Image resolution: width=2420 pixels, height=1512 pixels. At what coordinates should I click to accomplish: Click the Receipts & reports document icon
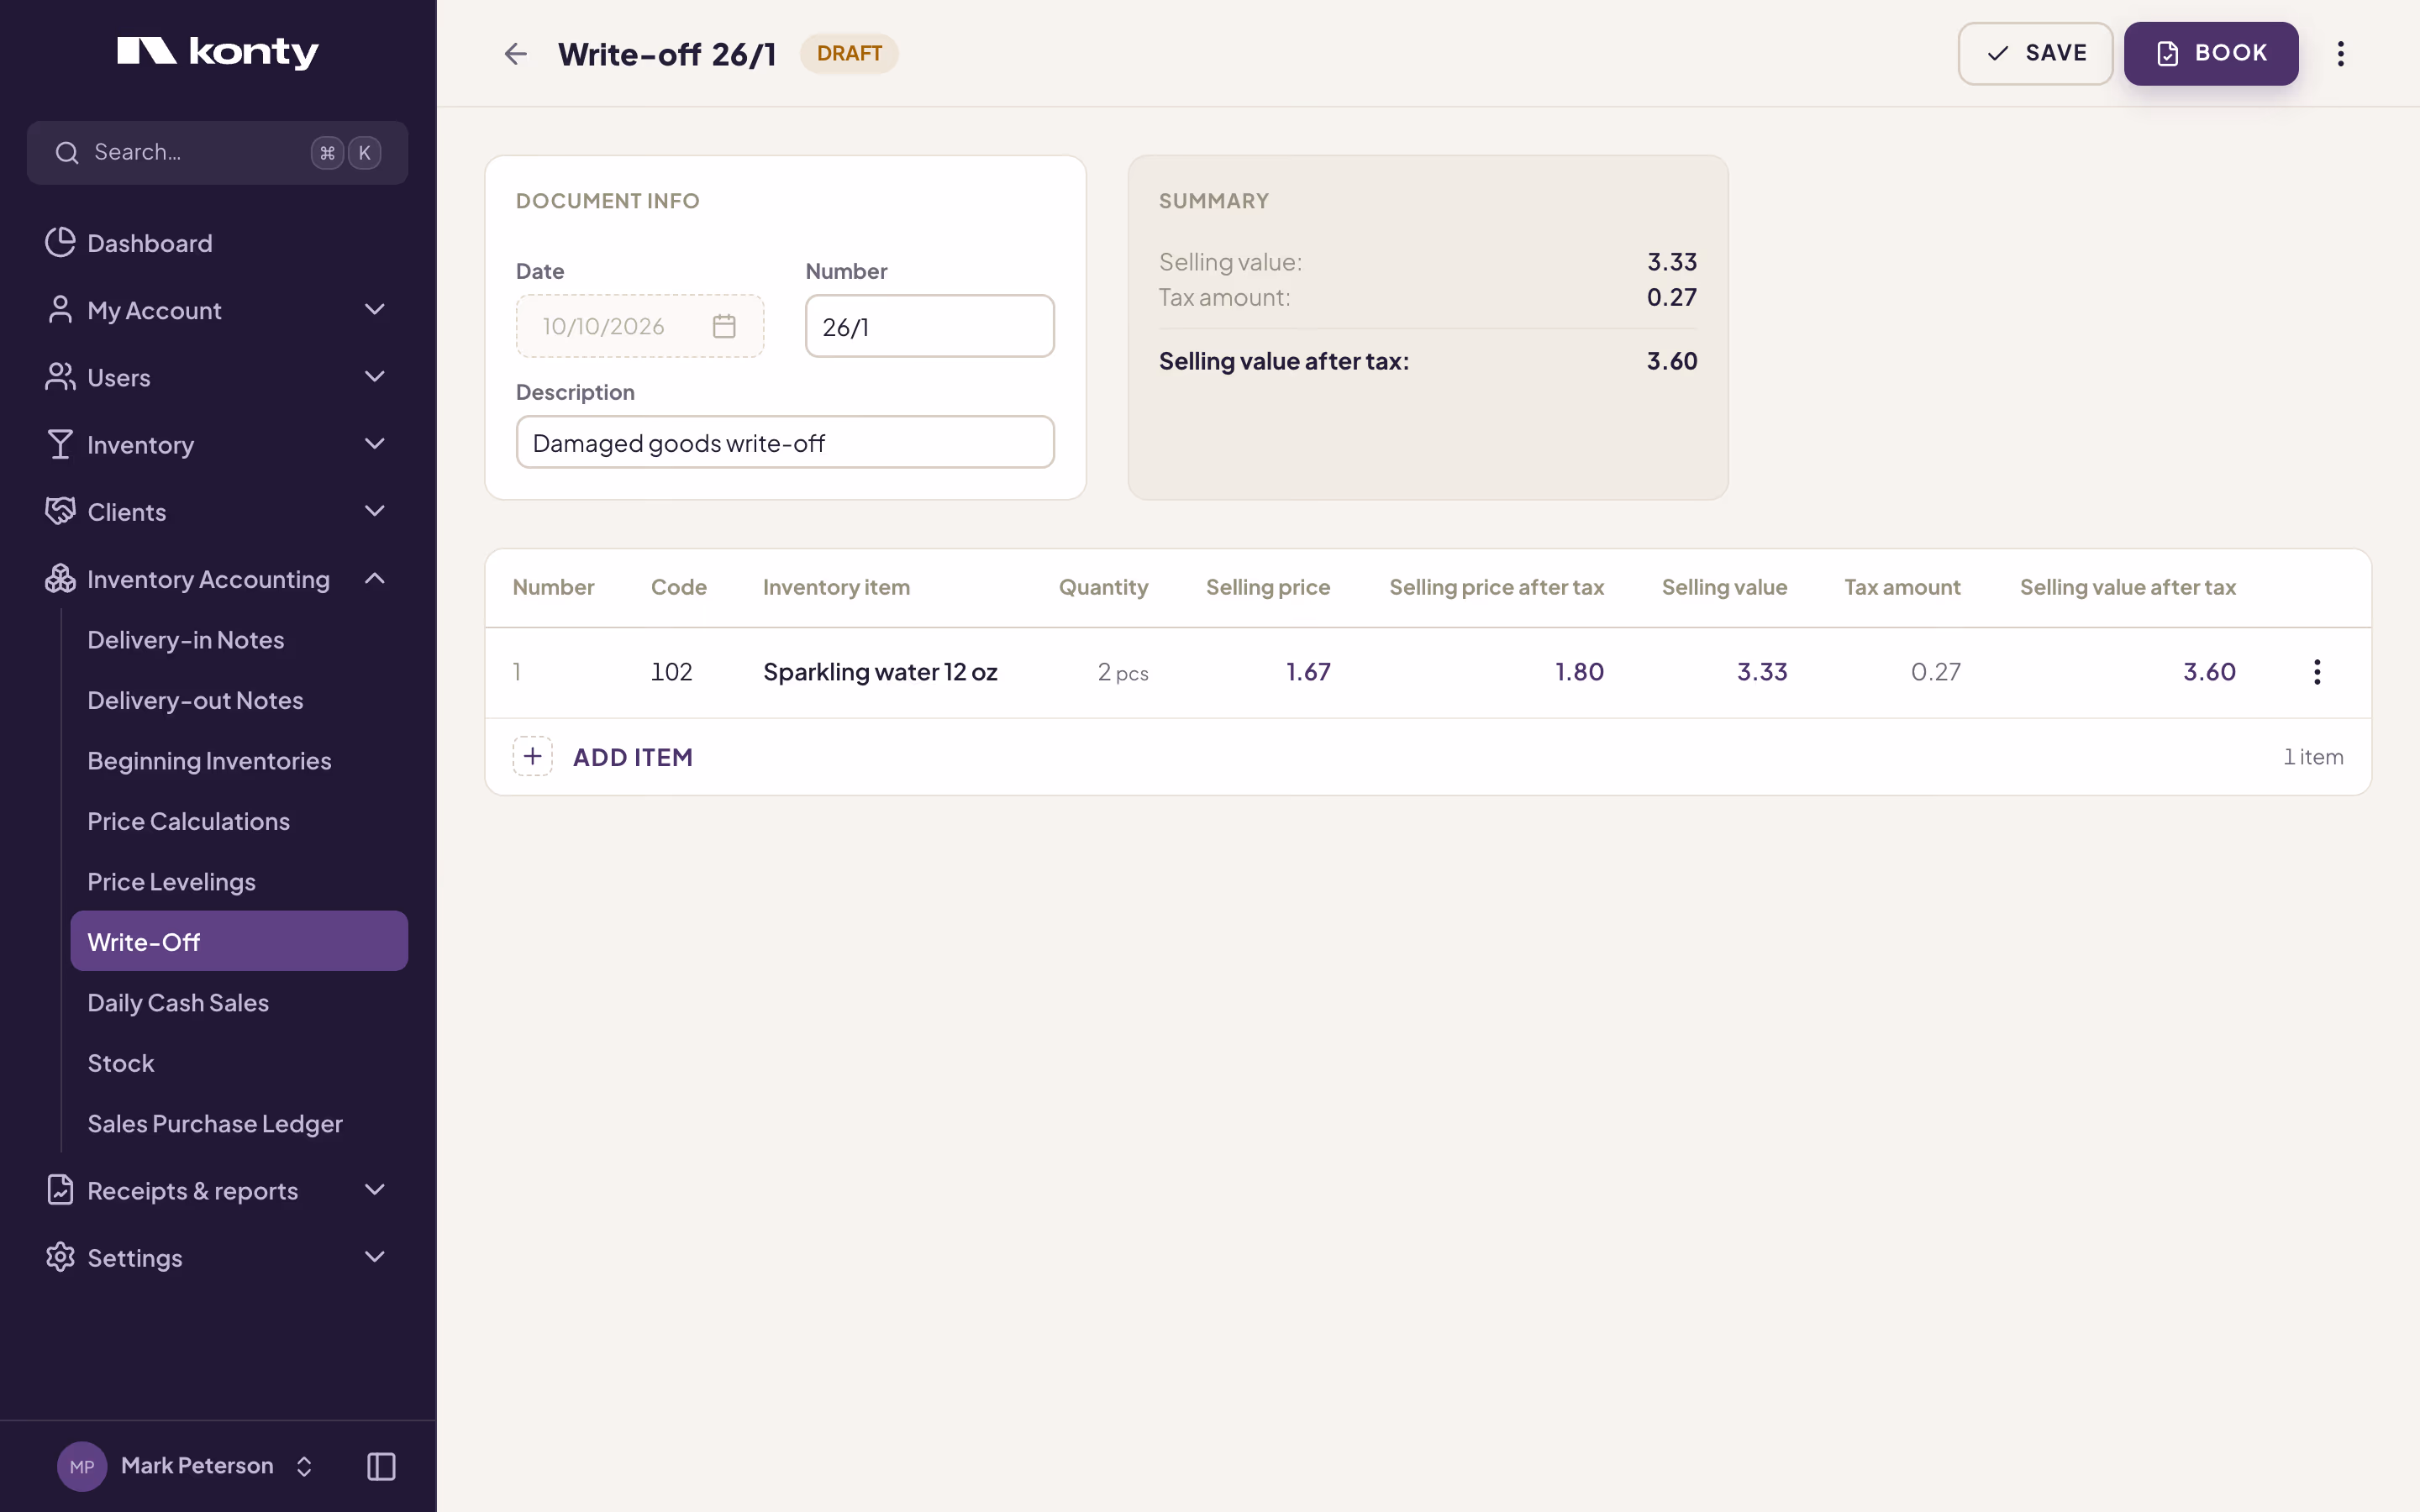point(60,1190)
